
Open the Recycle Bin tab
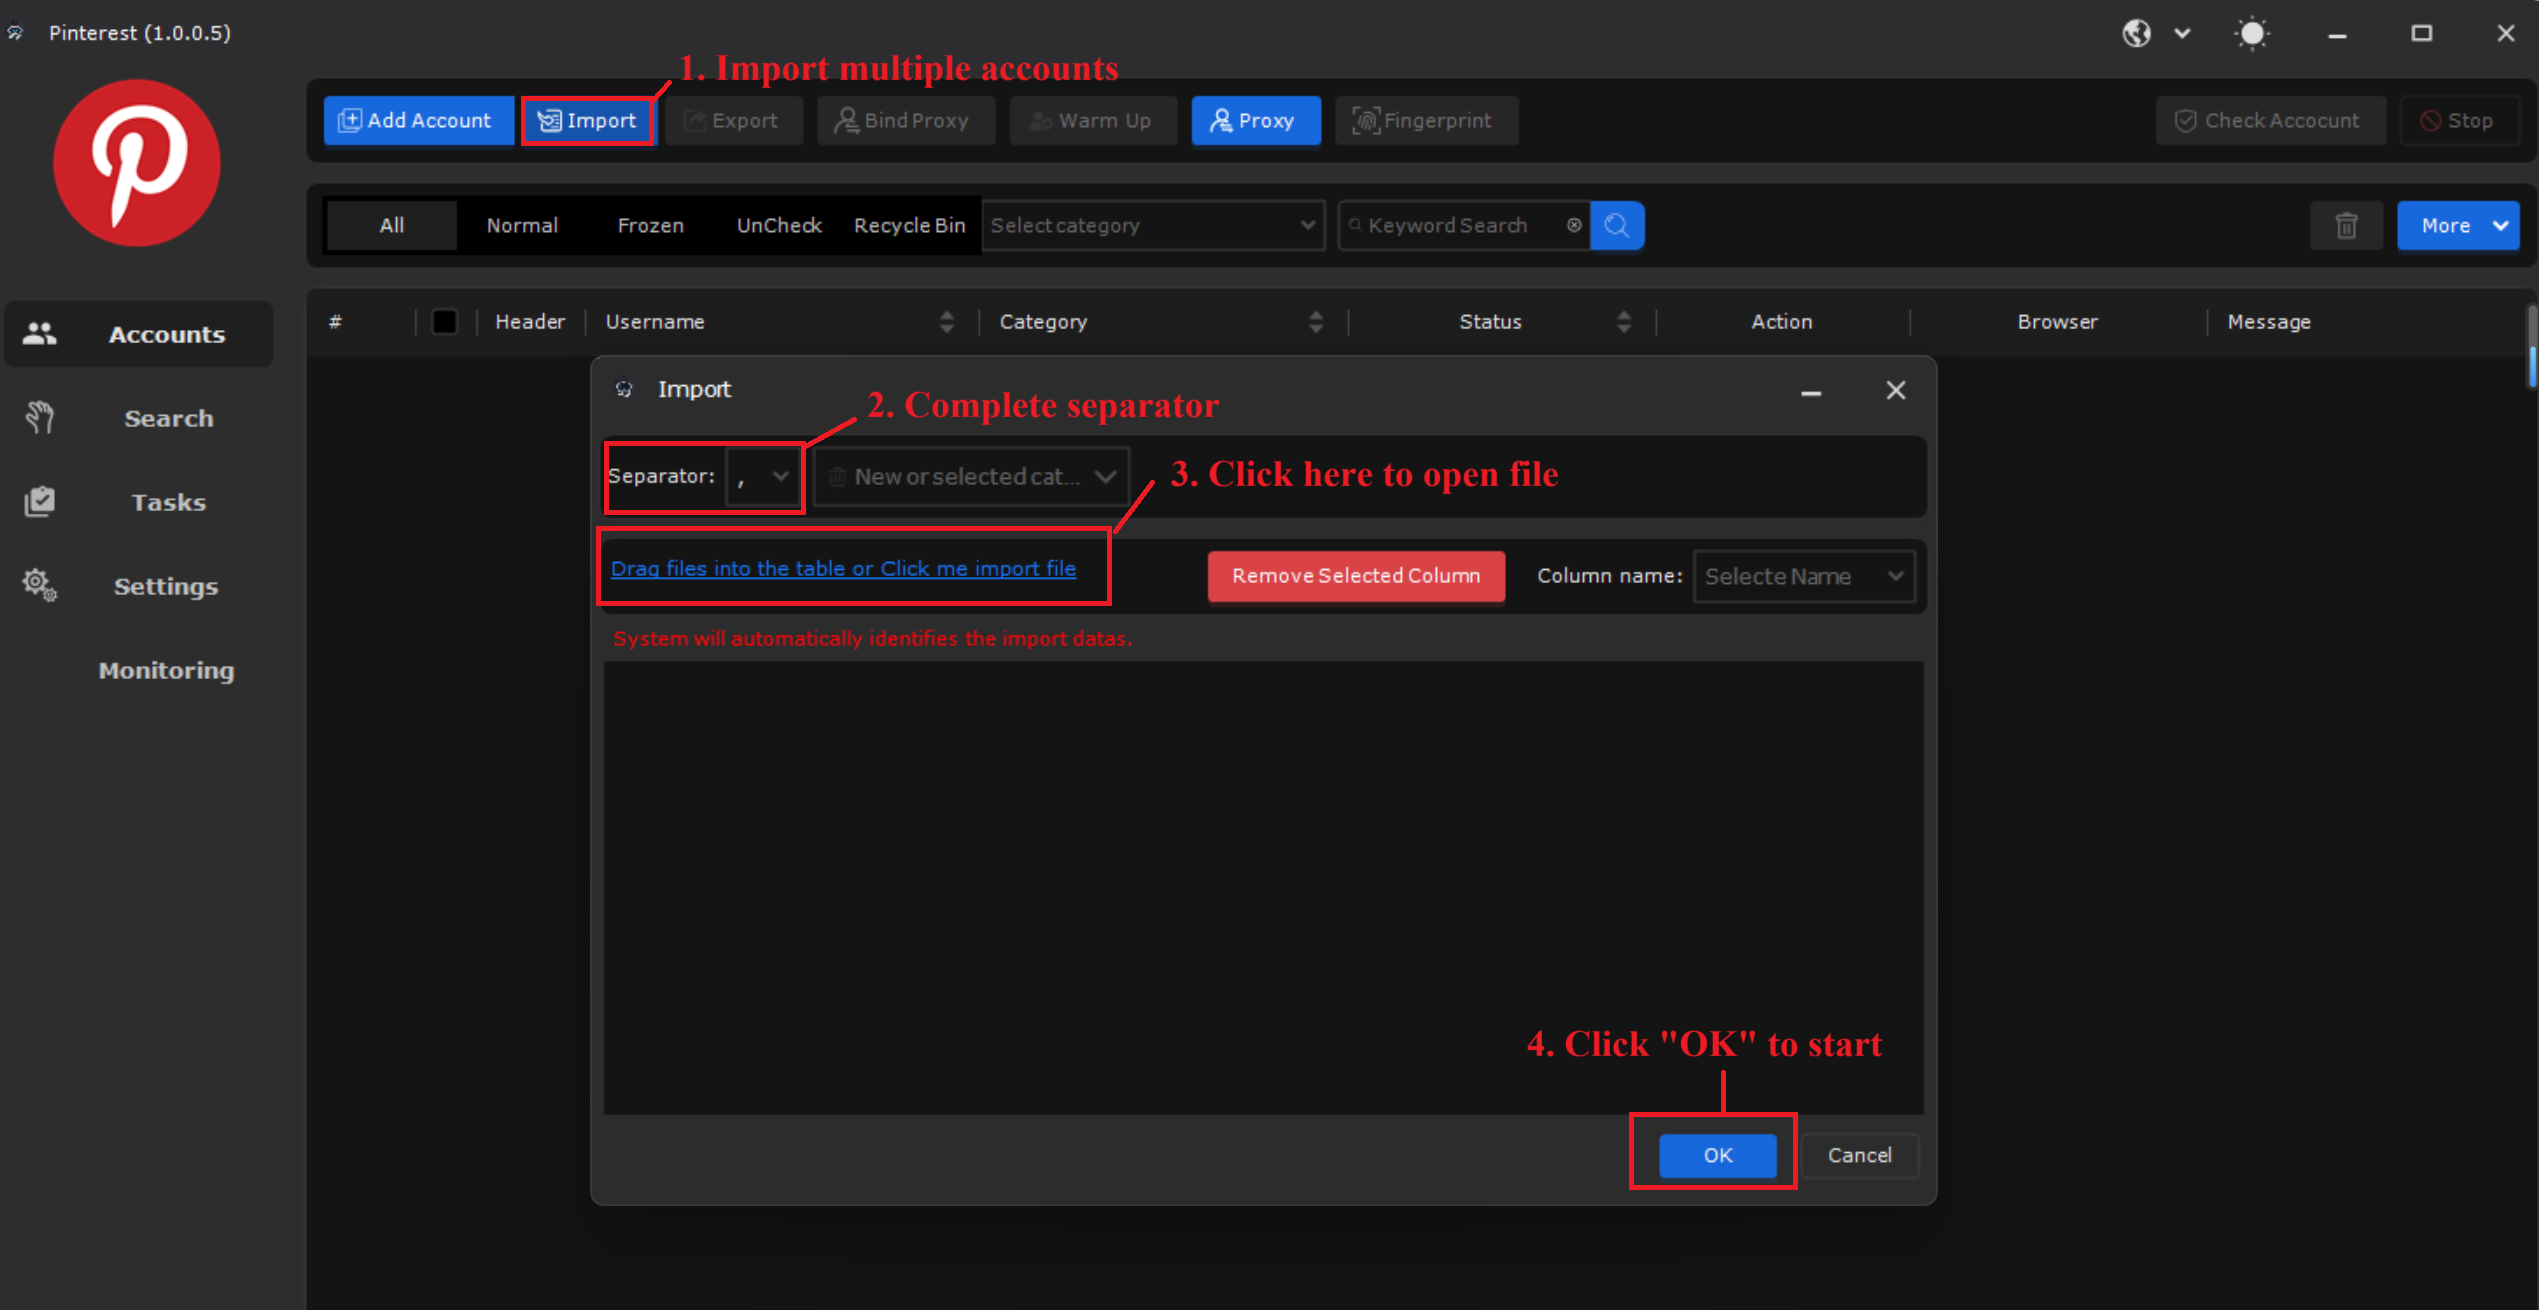tap(910, 226)
